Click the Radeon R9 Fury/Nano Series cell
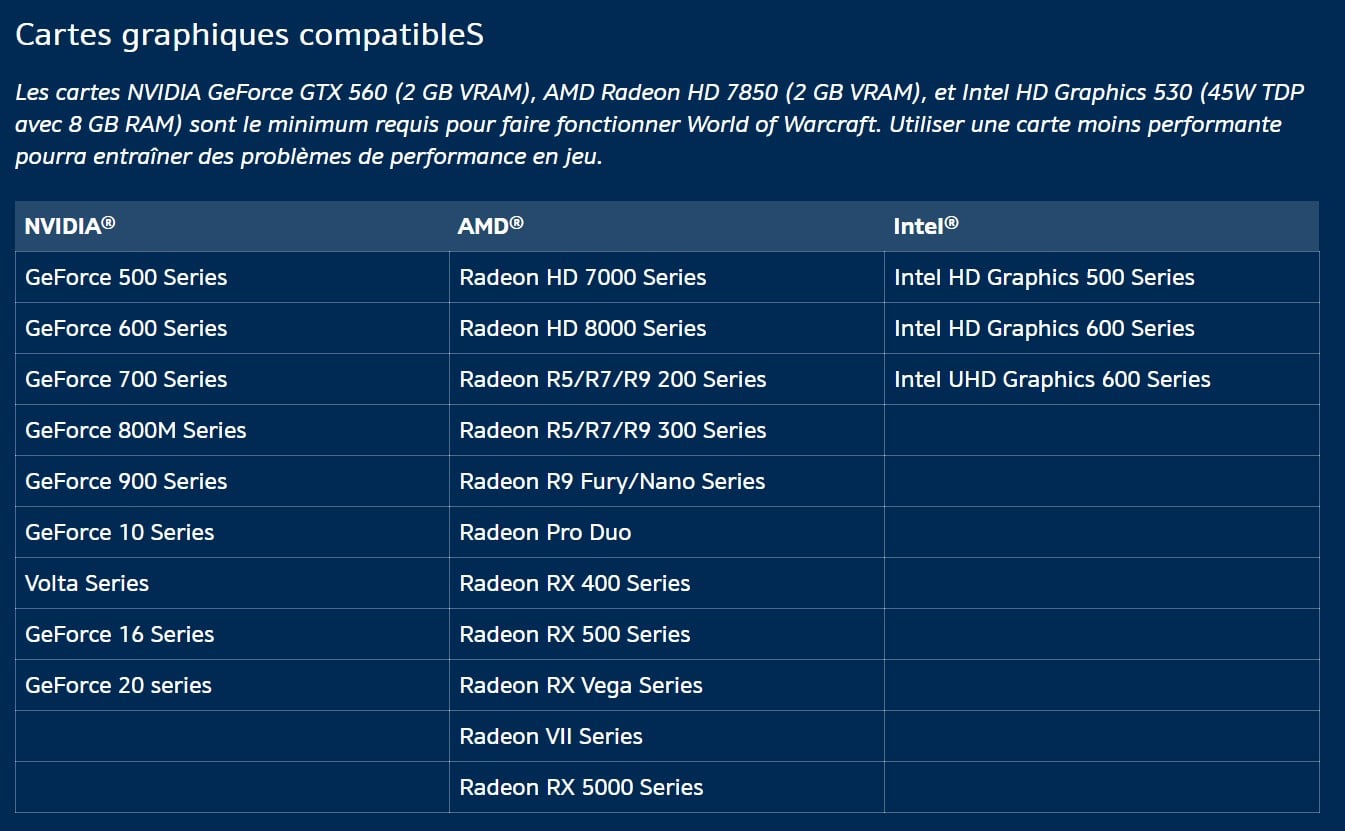This screenshot has height=831, width=1345. pyautogui.click(x=612, y=481)
